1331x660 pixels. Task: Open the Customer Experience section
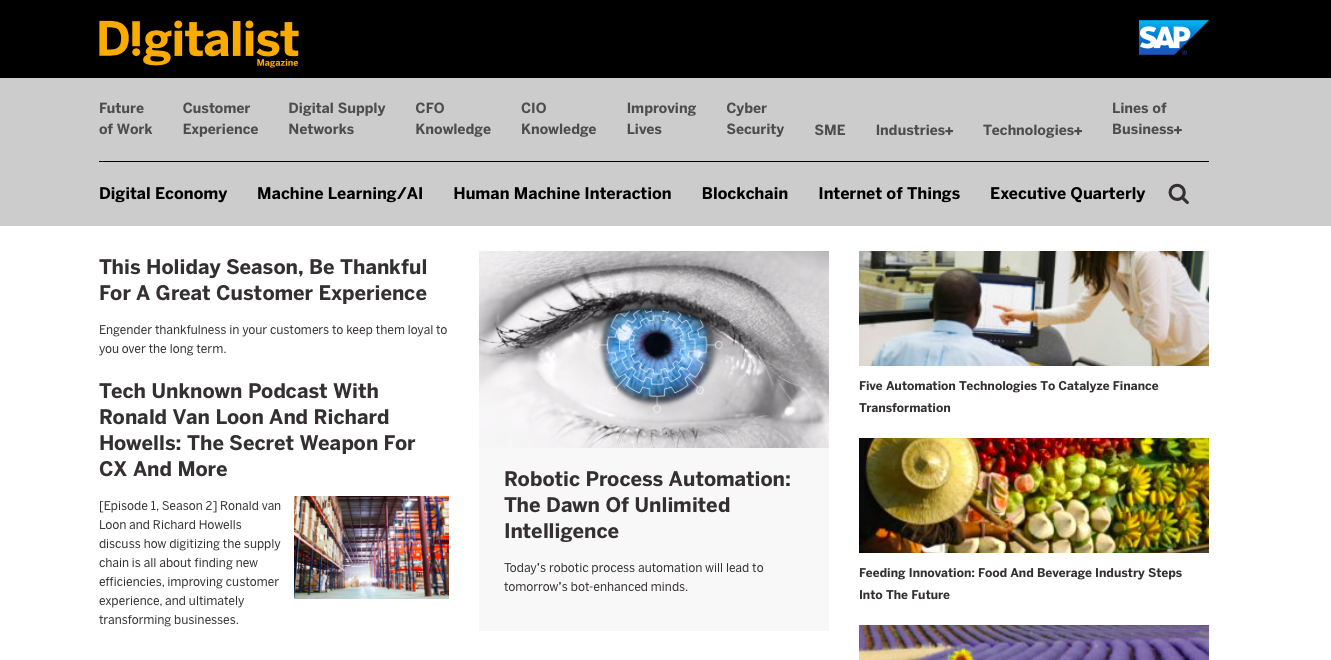pos(220,119)
